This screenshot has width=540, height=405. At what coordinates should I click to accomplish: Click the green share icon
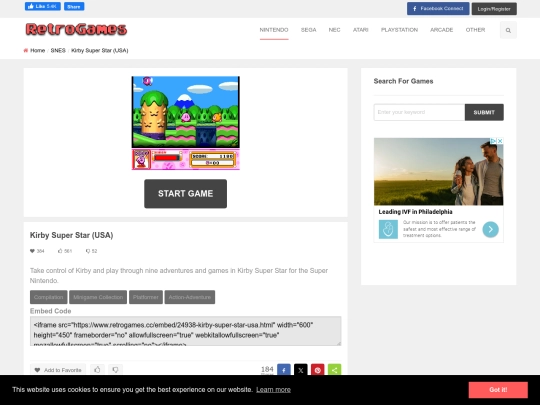[x=334, y=370]
